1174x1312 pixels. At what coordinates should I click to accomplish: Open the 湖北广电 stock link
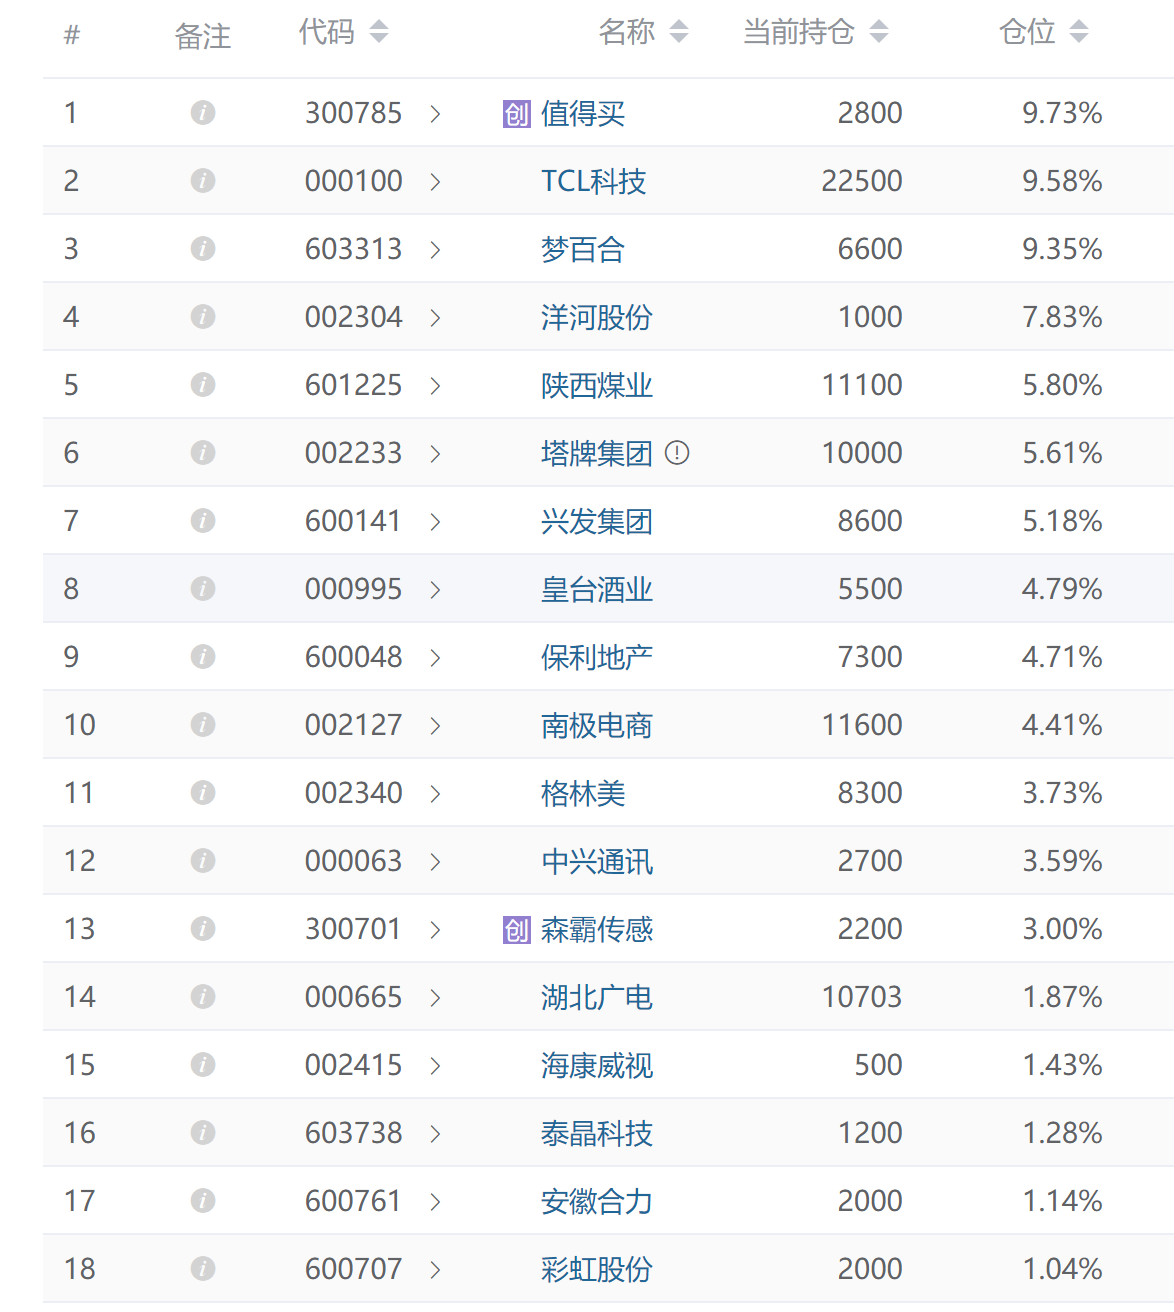(x=597, y=998)
